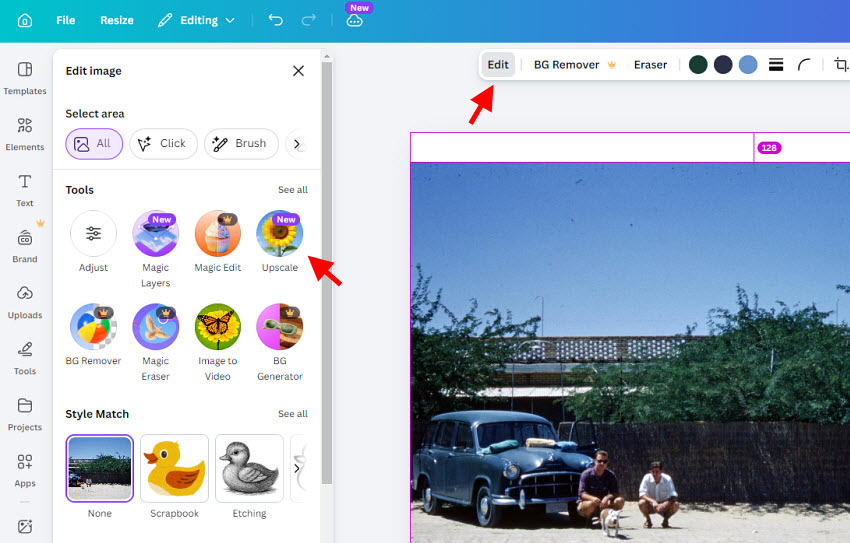Select the photo on the canvas
This screenshot has height=543, width=850.
point(630,352)
